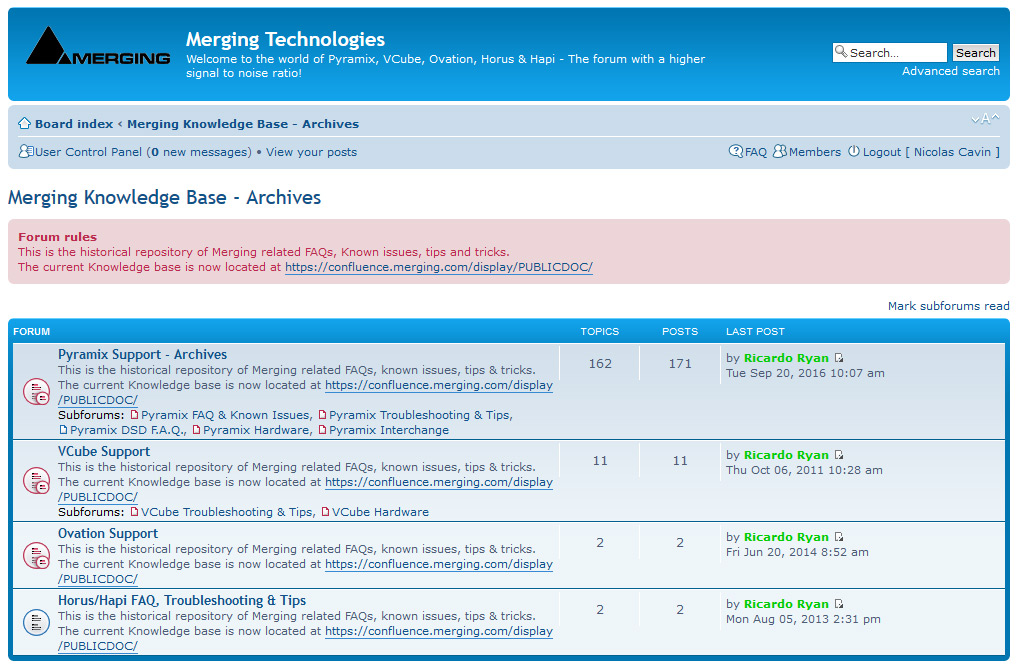View latest post icon in Horus/Hapi row
The width and height of the screenshot is (1022, 667).
tap(839, 604)
